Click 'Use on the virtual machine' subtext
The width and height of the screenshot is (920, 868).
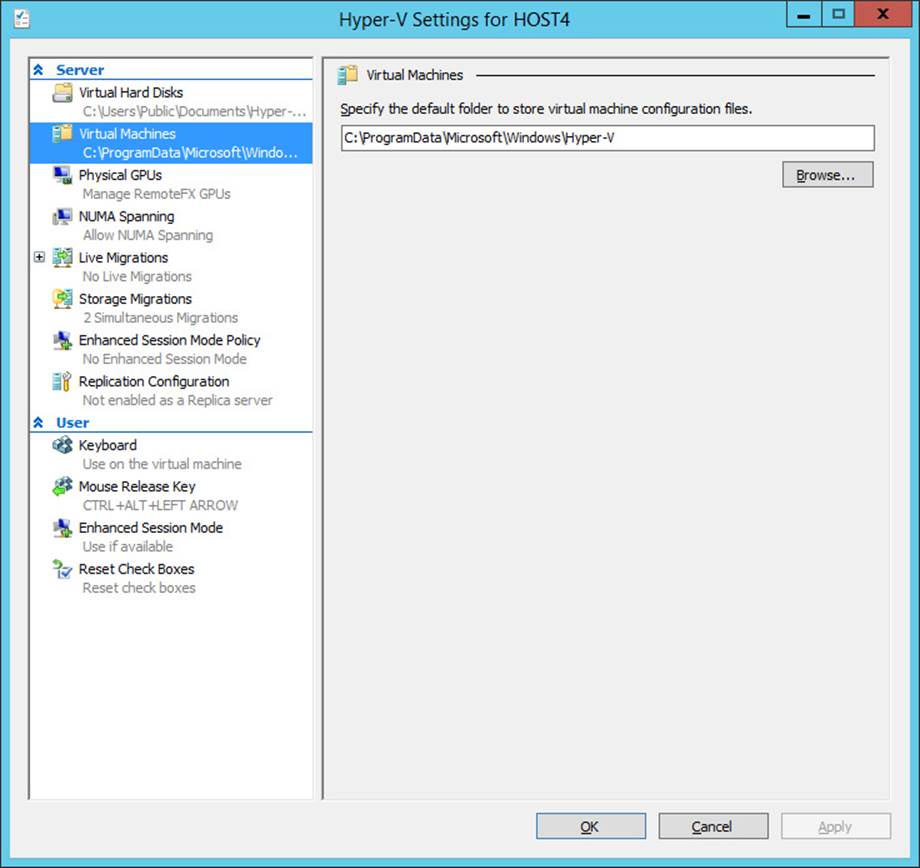click(x=162, y=464)
